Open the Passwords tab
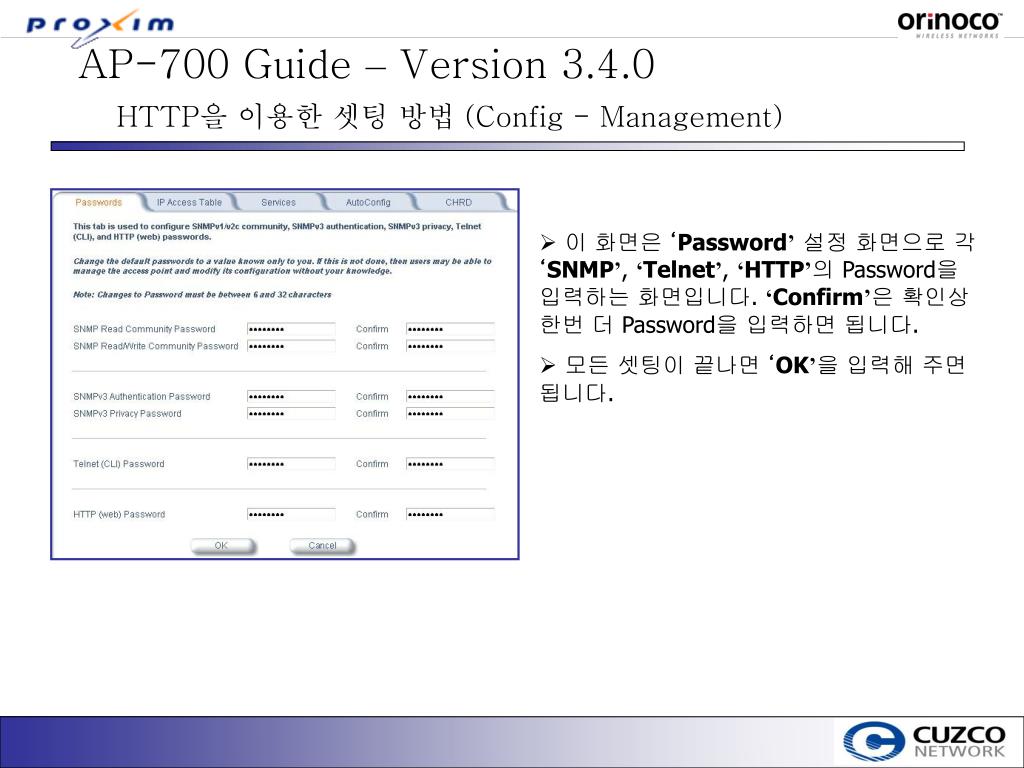This screenshot has height=768, width=1024. click(x=99, y=202)
